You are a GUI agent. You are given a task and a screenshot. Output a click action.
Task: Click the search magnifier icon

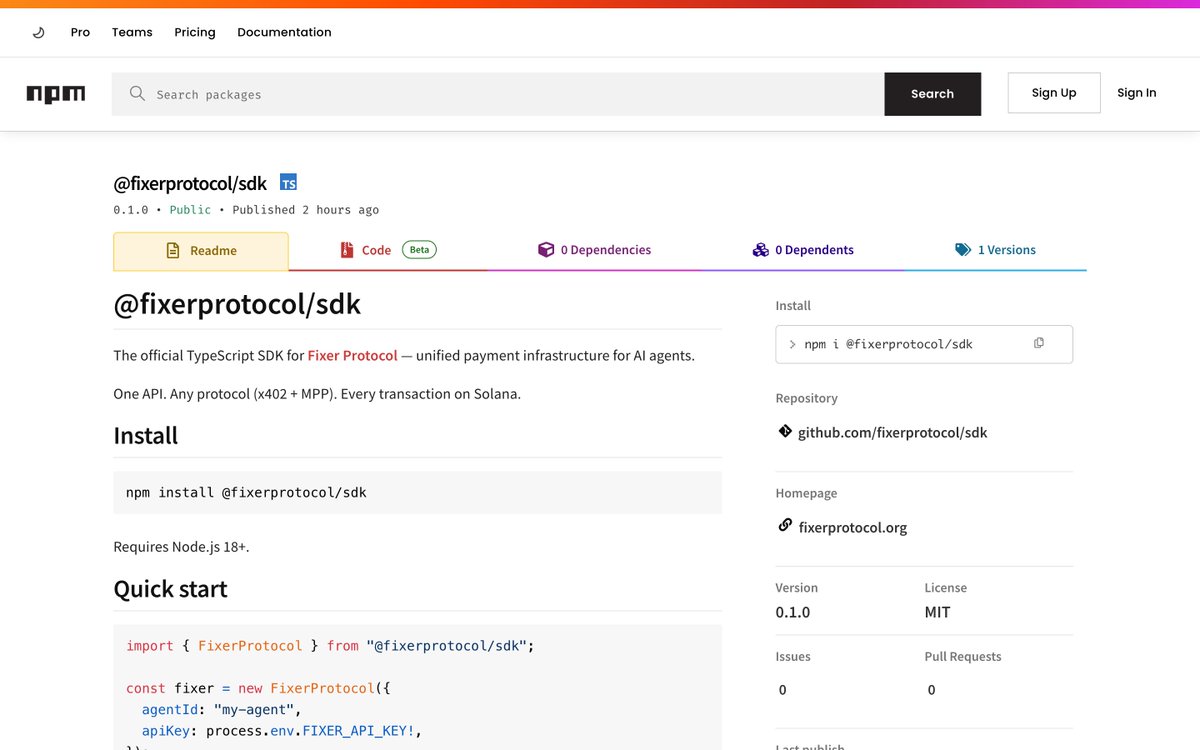[x=137, y=94]
